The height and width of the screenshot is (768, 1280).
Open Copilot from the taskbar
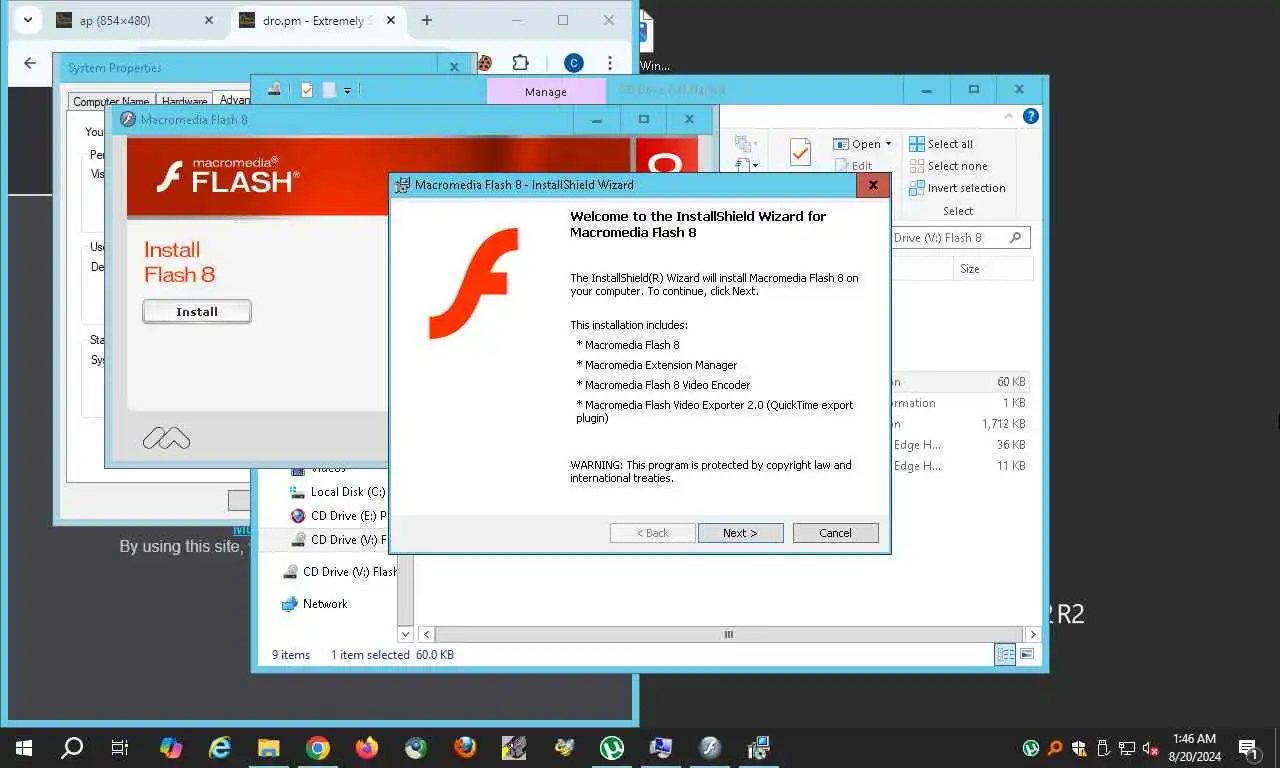[x=171, y=748]
